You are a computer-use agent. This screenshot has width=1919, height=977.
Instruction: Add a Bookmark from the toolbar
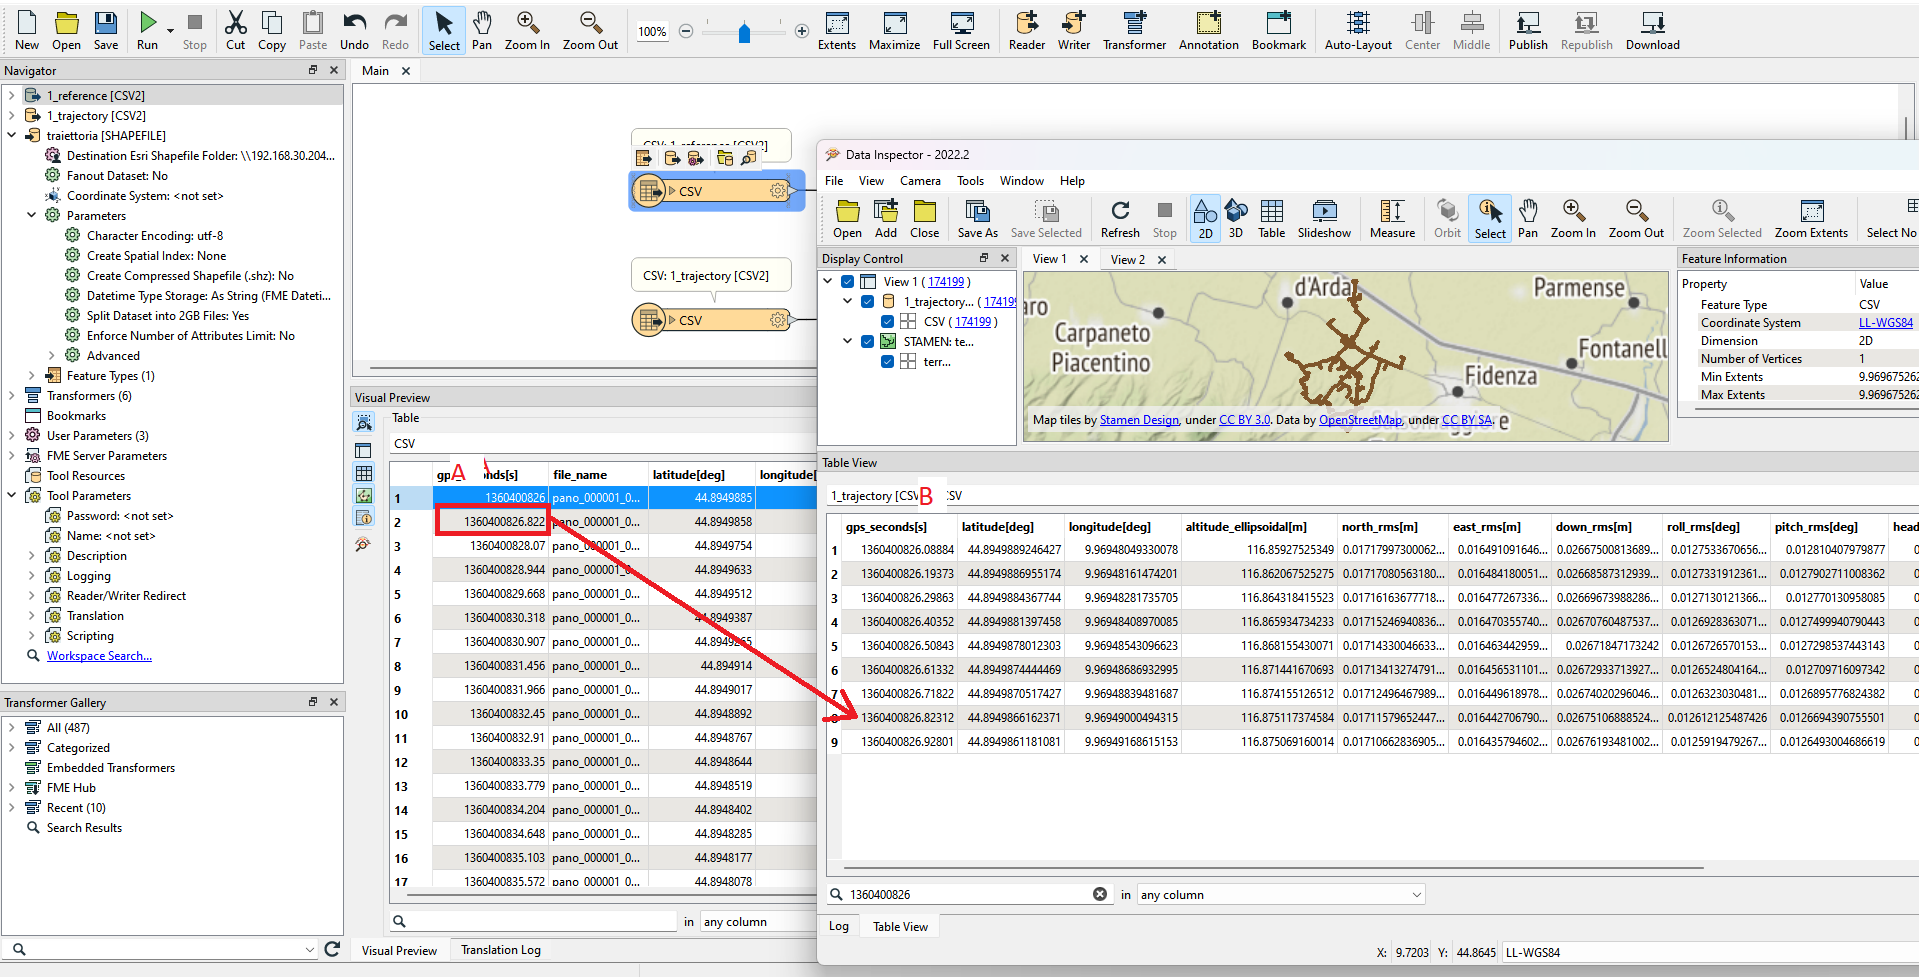(1279, 30)
